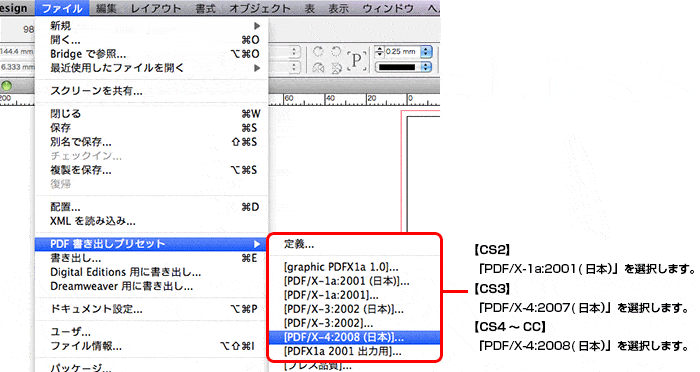Open the 表示 menu
The image size is (700, 372).
[338, 8]
